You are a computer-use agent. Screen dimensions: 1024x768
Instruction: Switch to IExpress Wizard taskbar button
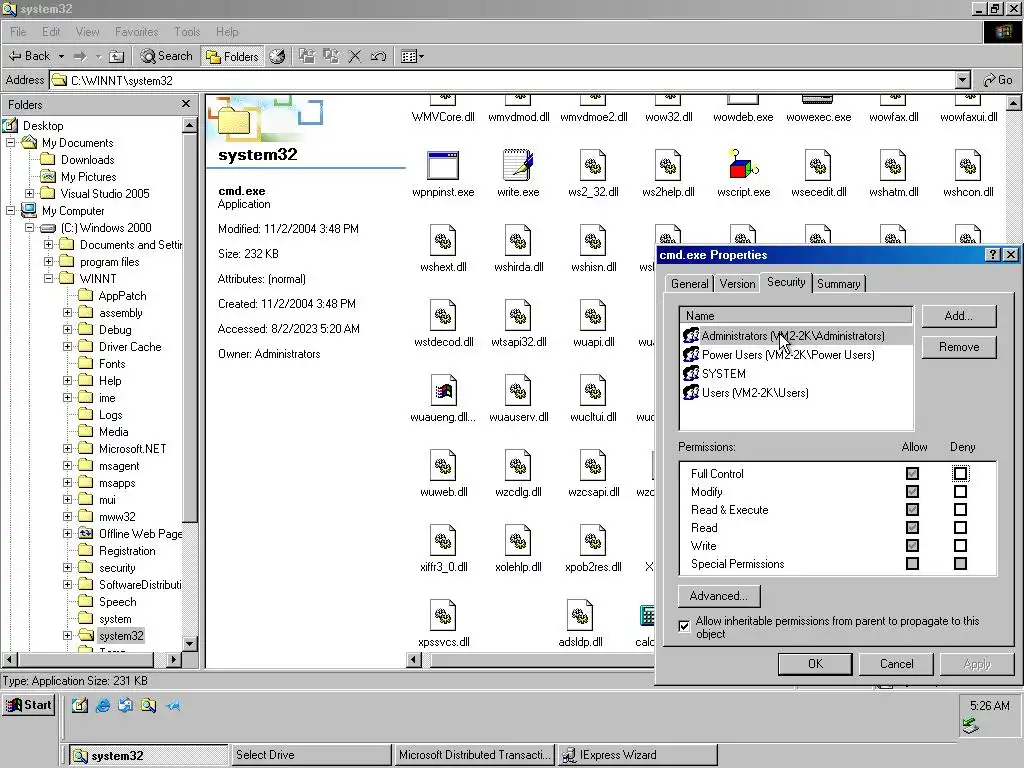point(638,755)
